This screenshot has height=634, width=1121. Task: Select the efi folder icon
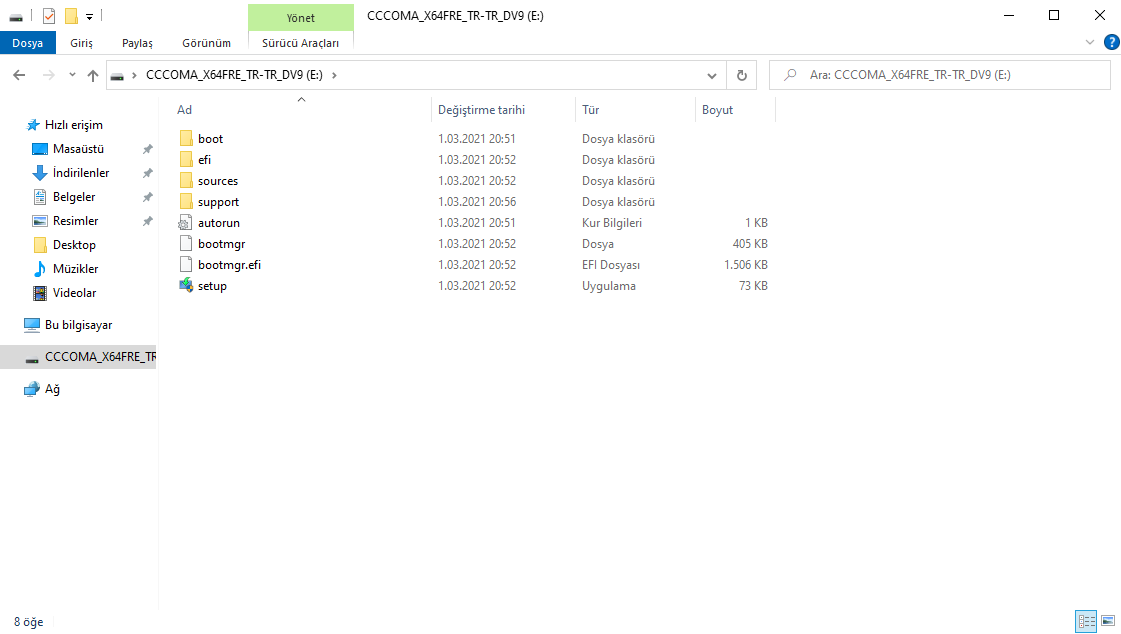click(x=186, y=159)
